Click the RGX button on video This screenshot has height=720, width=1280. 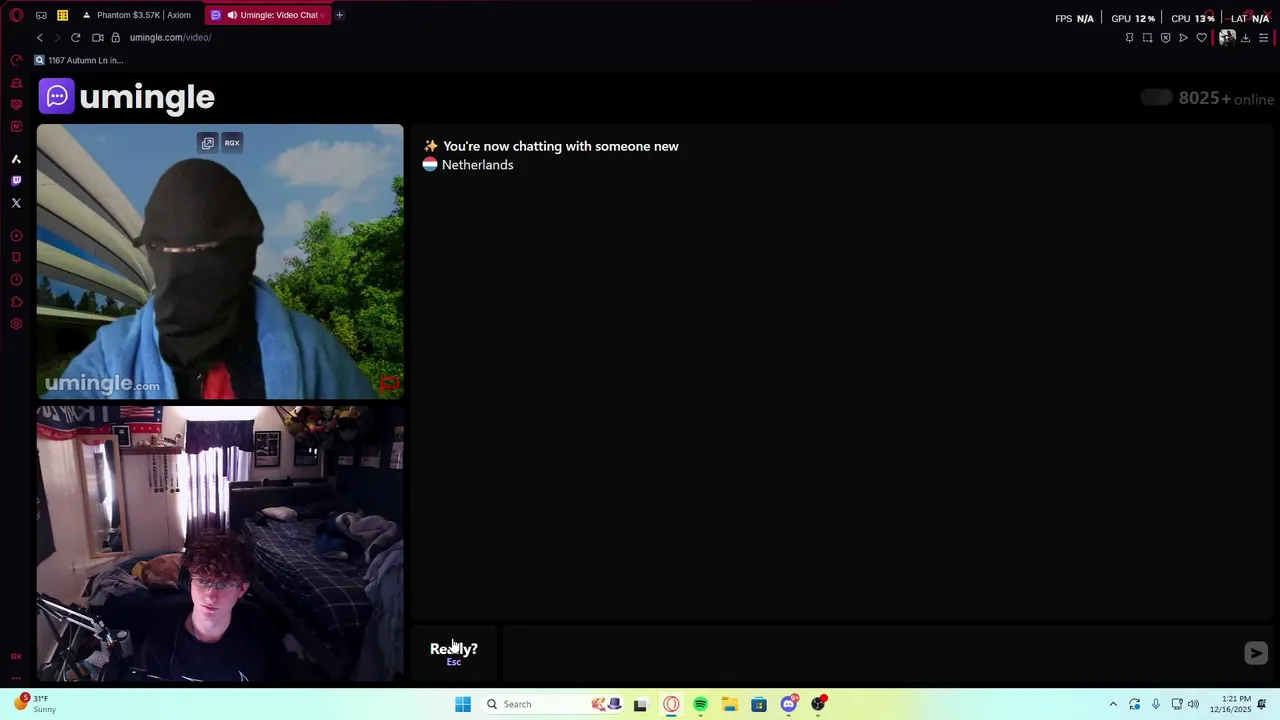point(232,143)
